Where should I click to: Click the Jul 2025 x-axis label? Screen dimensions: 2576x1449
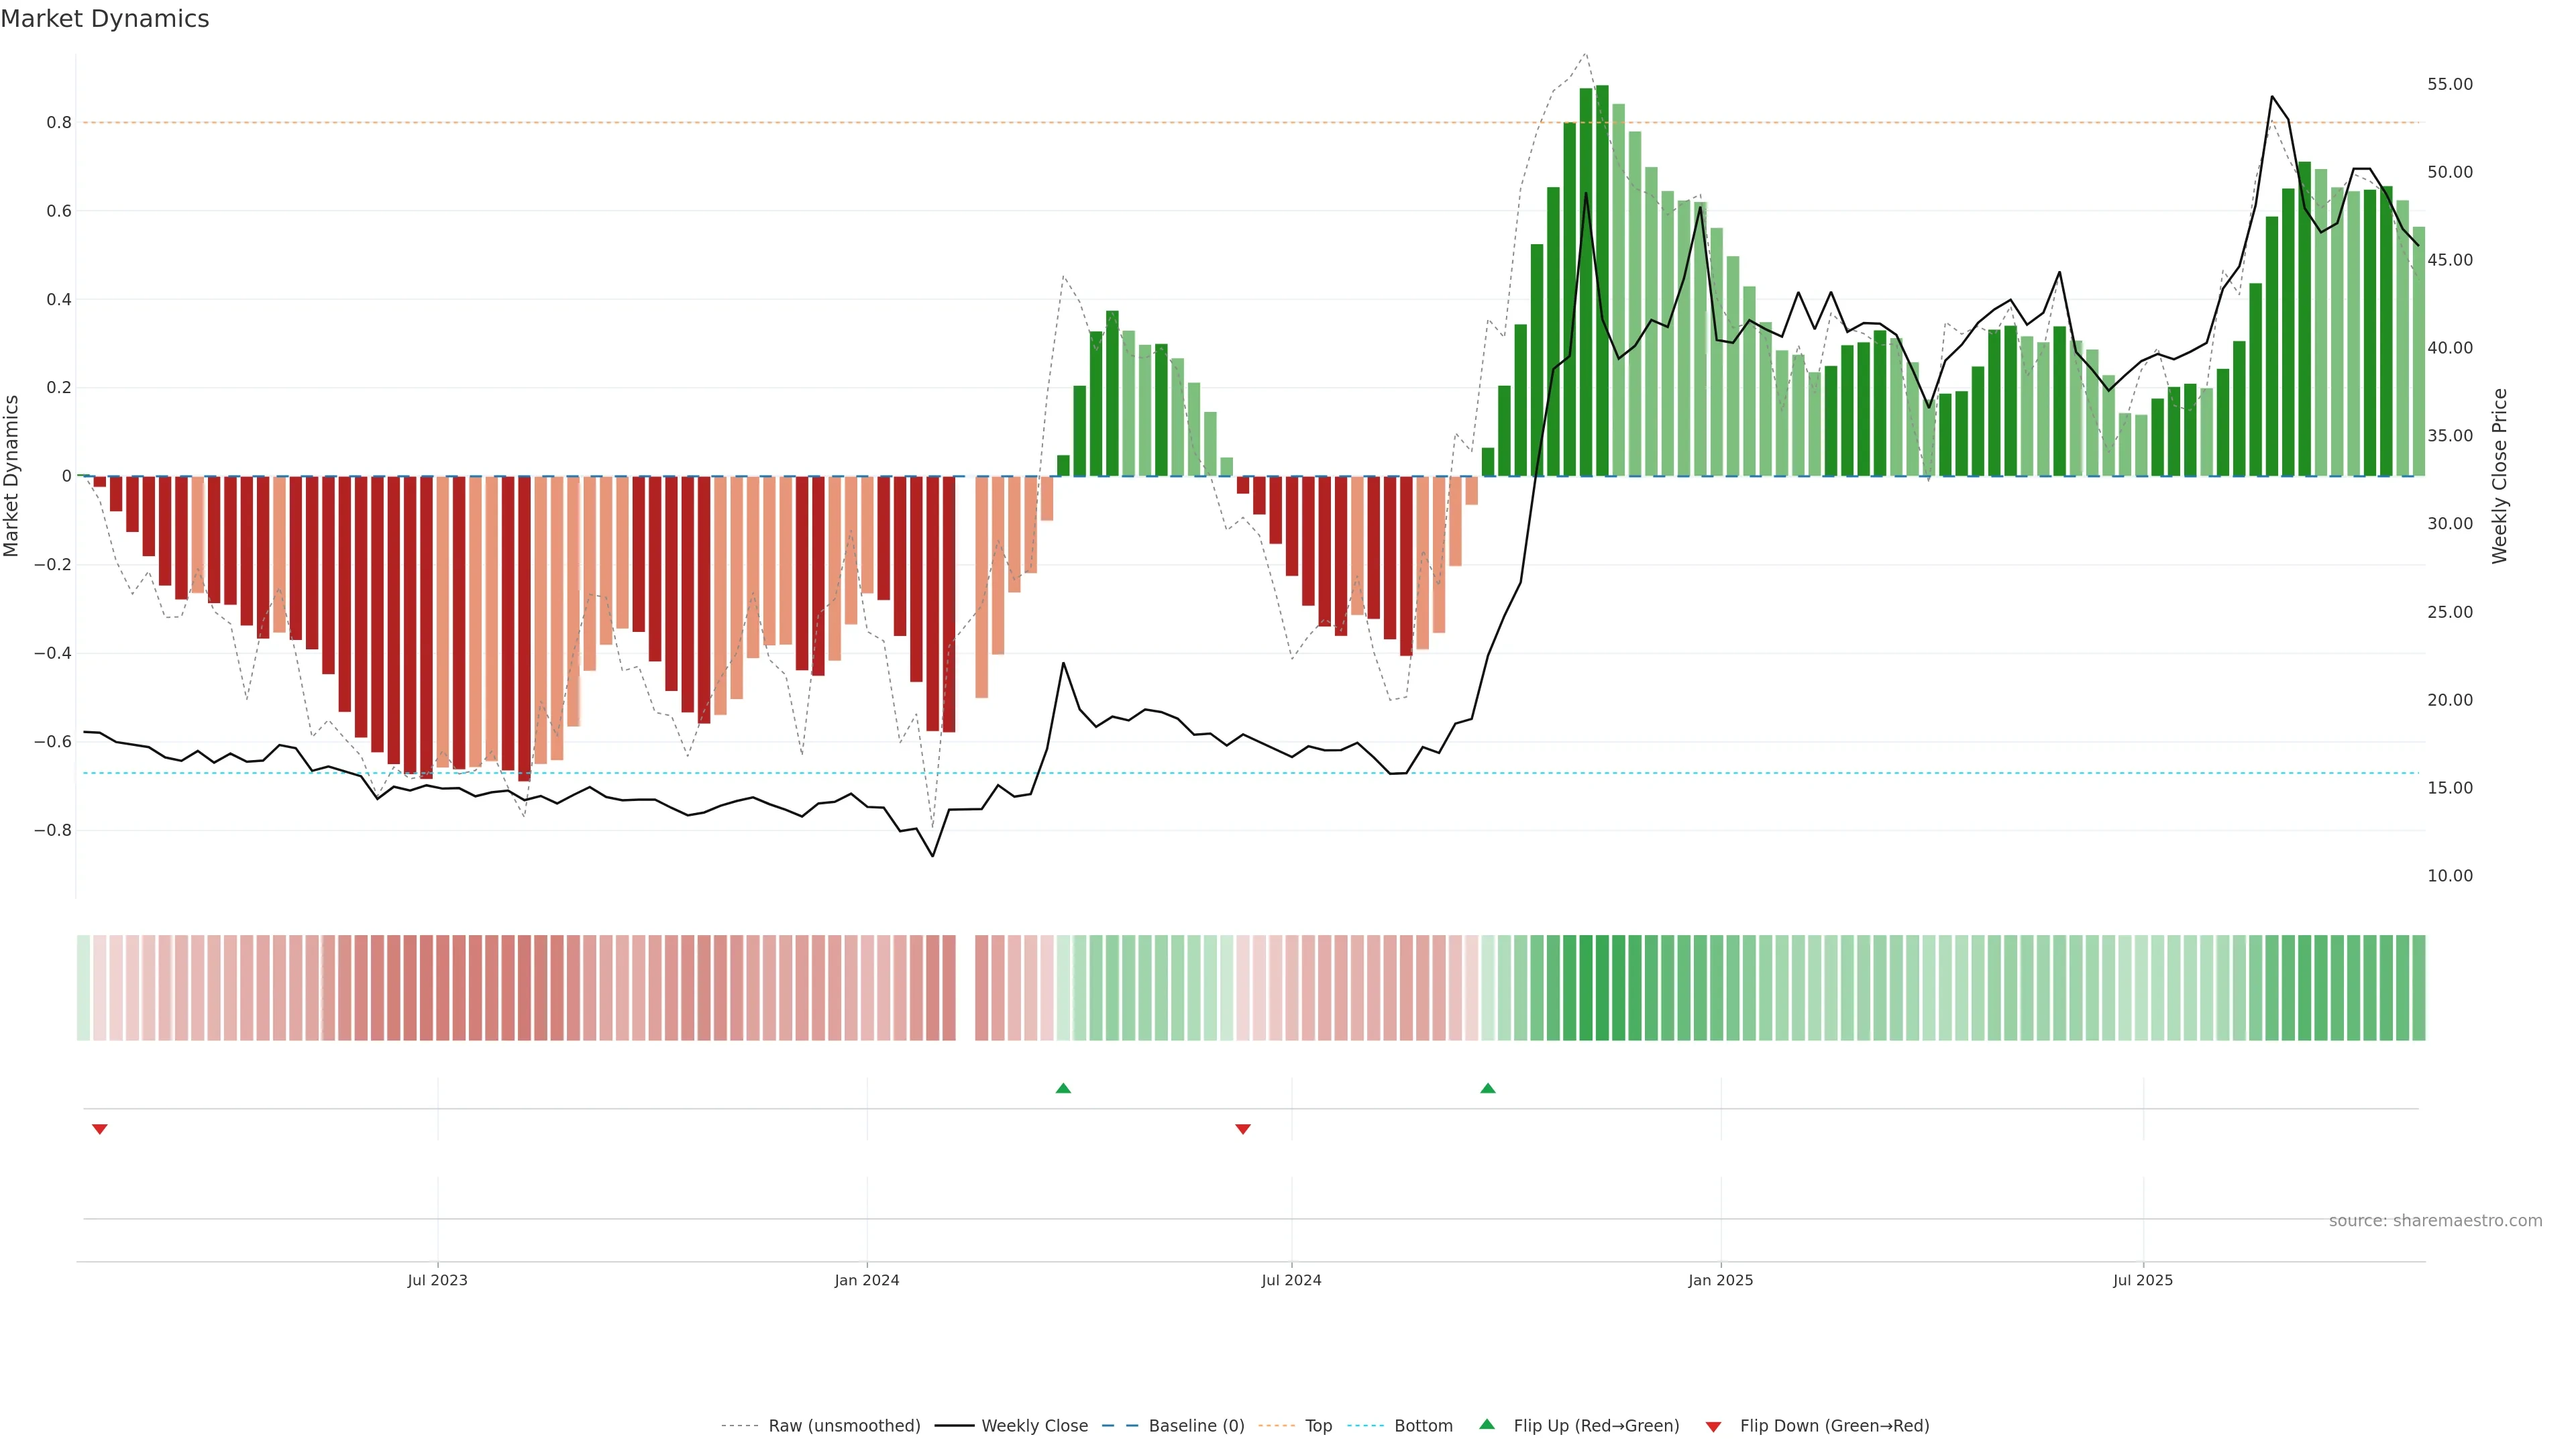point(2143,1280)
